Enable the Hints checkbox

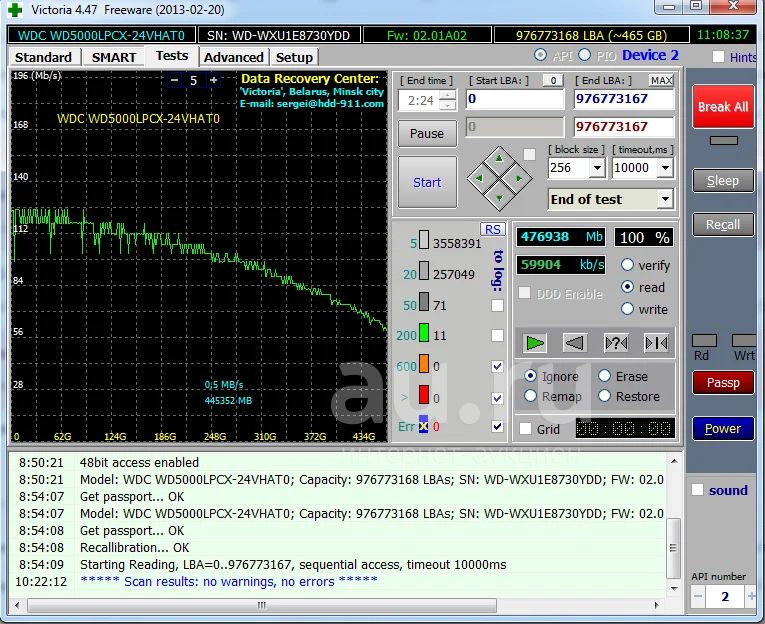coord(718,57)
